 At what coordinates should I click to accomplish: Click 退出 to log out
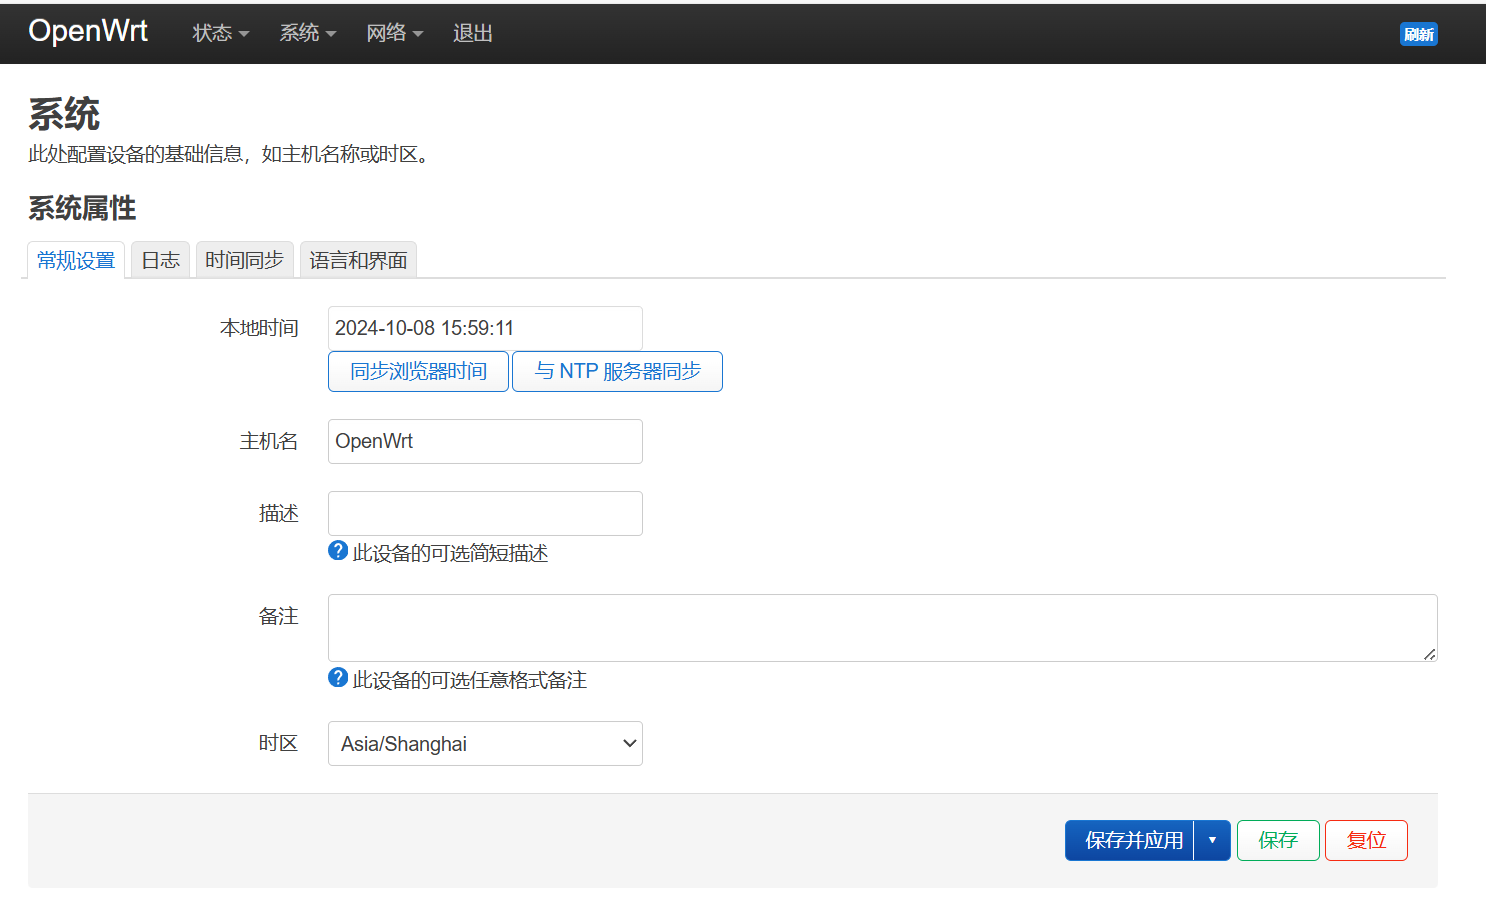[473, 33]
